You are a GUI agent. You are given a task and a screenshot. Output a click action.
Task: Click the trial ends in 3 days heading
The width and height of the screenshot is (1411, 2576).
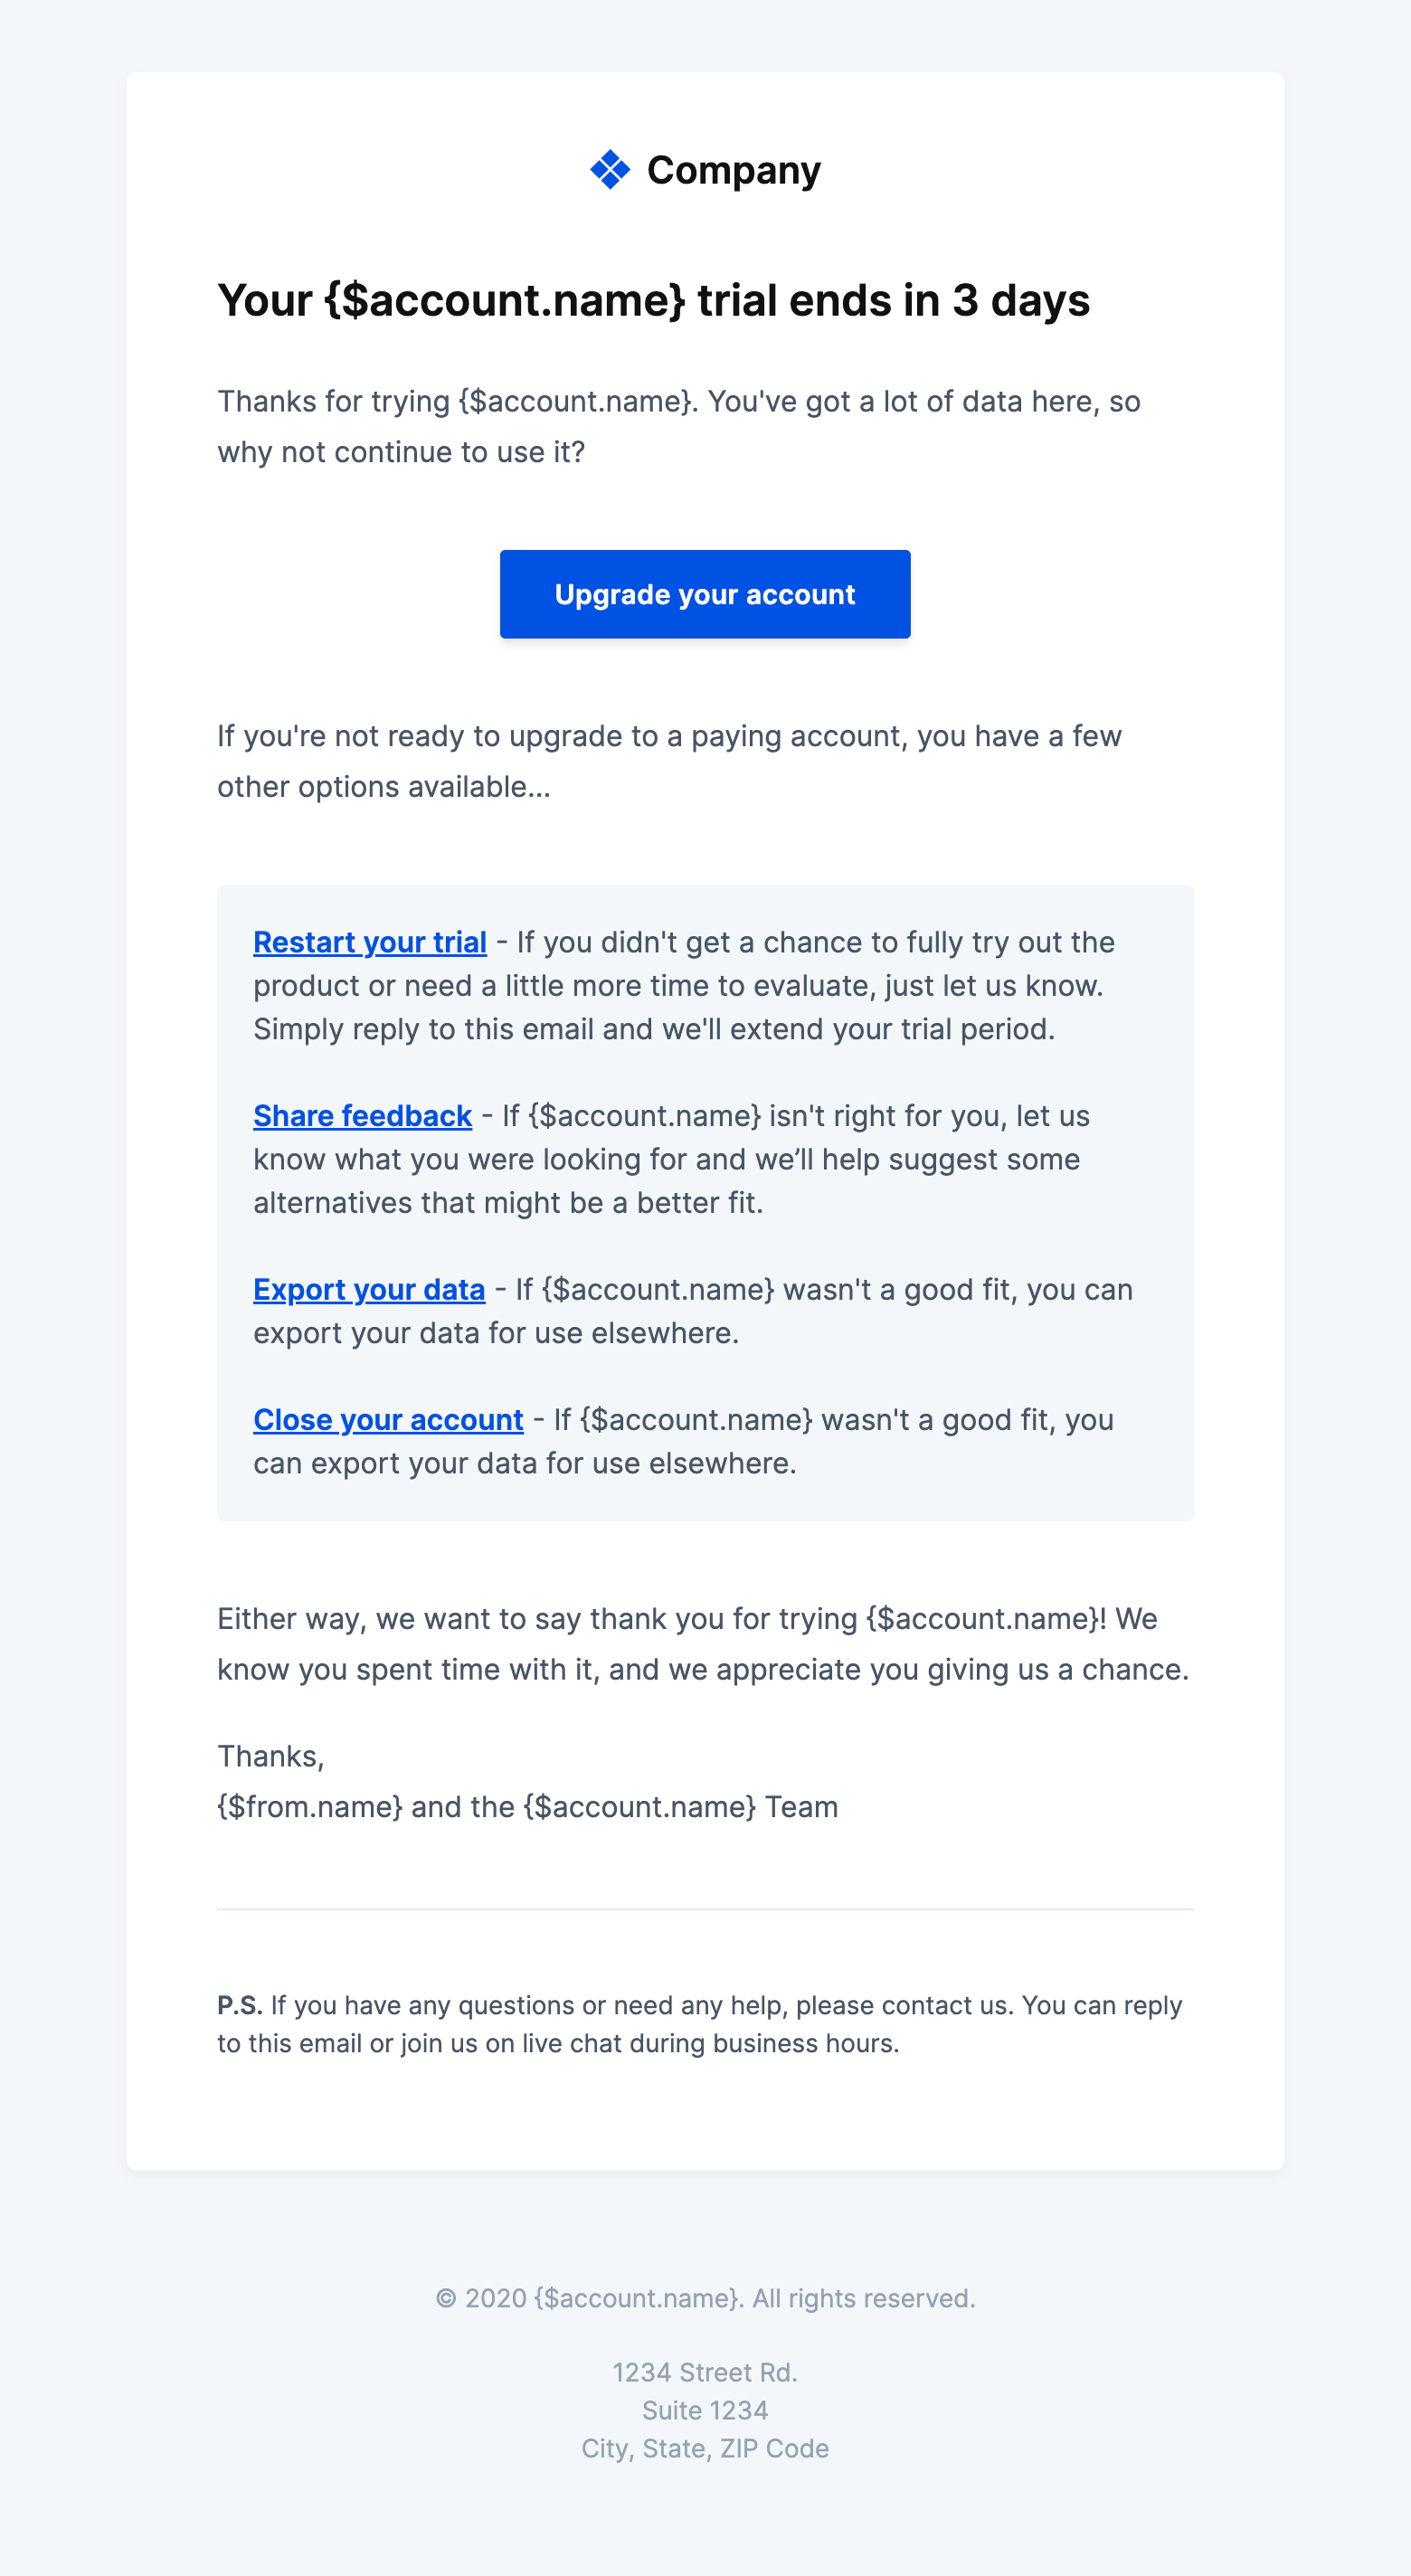[x=653, y=300]
